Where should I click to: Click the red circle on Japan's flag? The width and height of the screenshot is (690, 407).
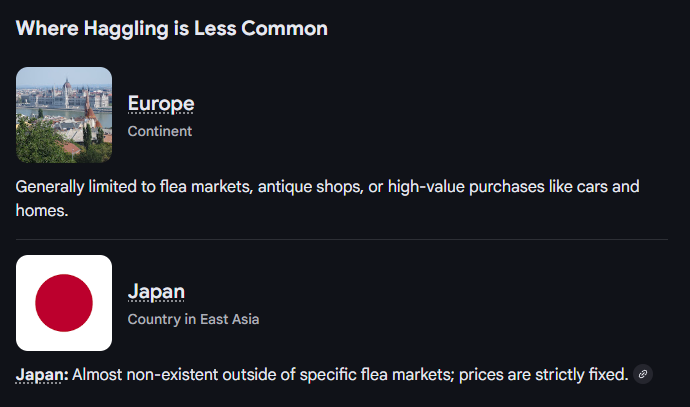pos(64,303)
